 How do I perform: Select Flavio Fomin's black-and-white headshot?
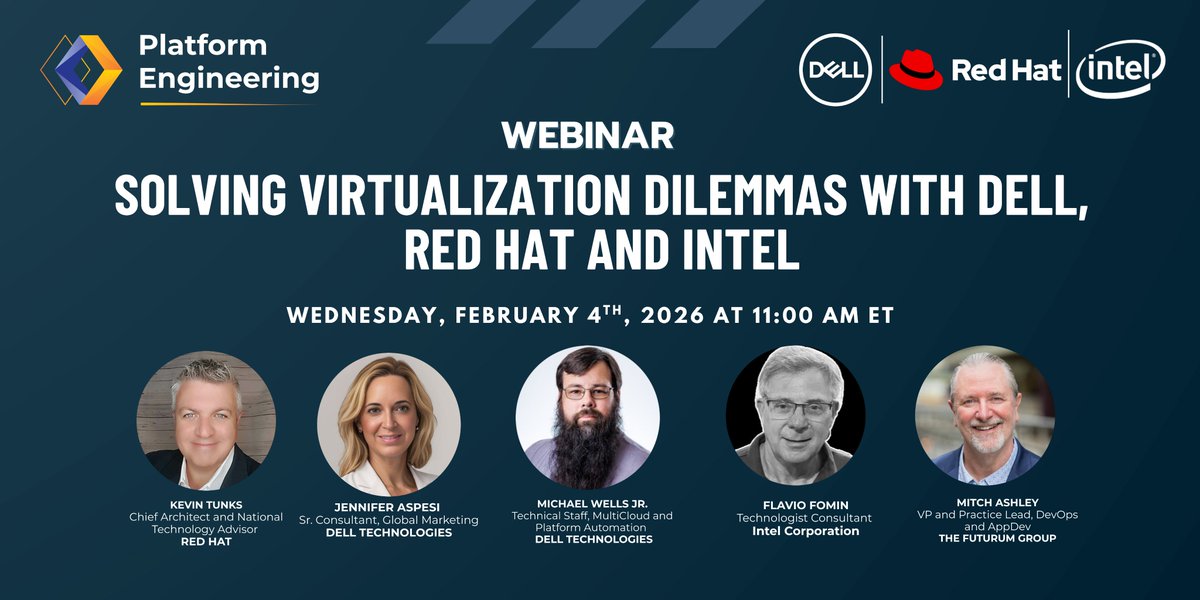point(796,416)
